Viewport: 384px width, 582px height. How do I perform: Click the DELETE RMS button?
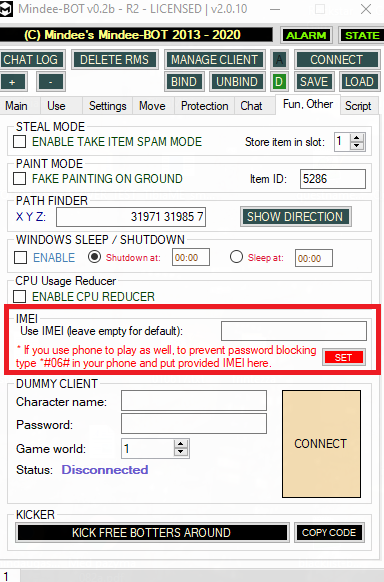pyautogui.click(x=114, y=60)
